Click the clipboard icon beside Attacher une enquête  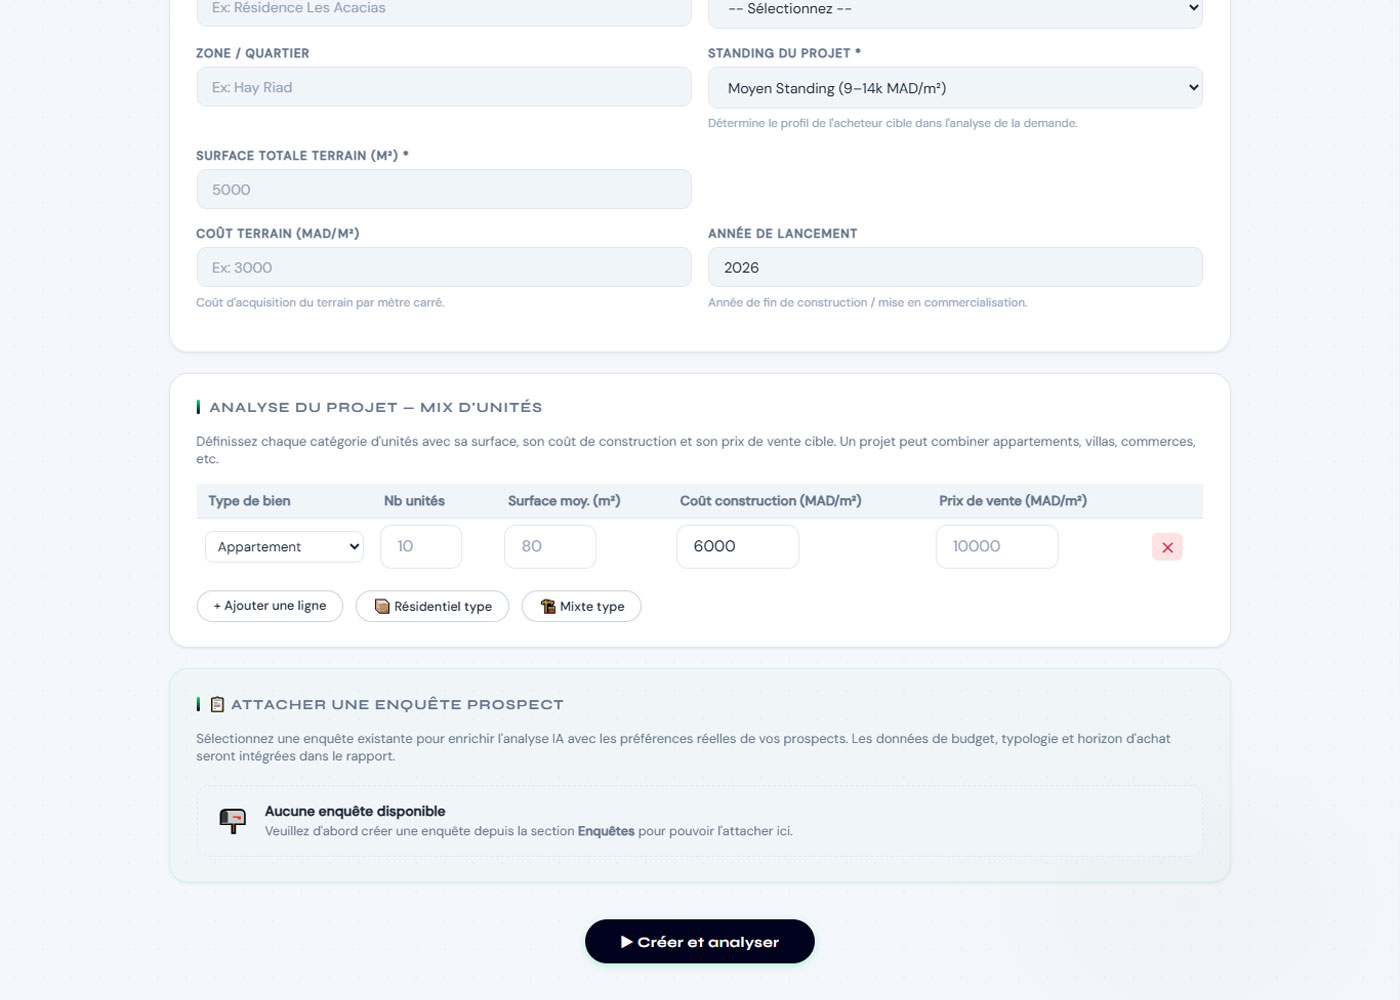(217, 705)
